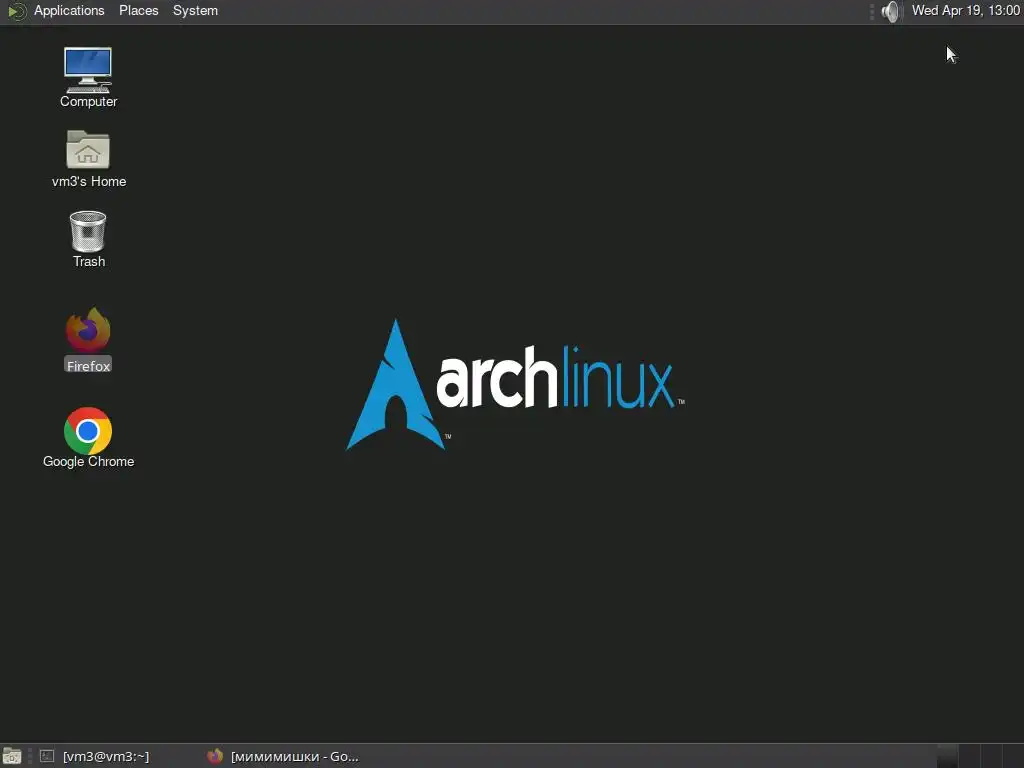Click the panel applet handle left of speaker
1024x768 pixels.
(x=872, y=11)
